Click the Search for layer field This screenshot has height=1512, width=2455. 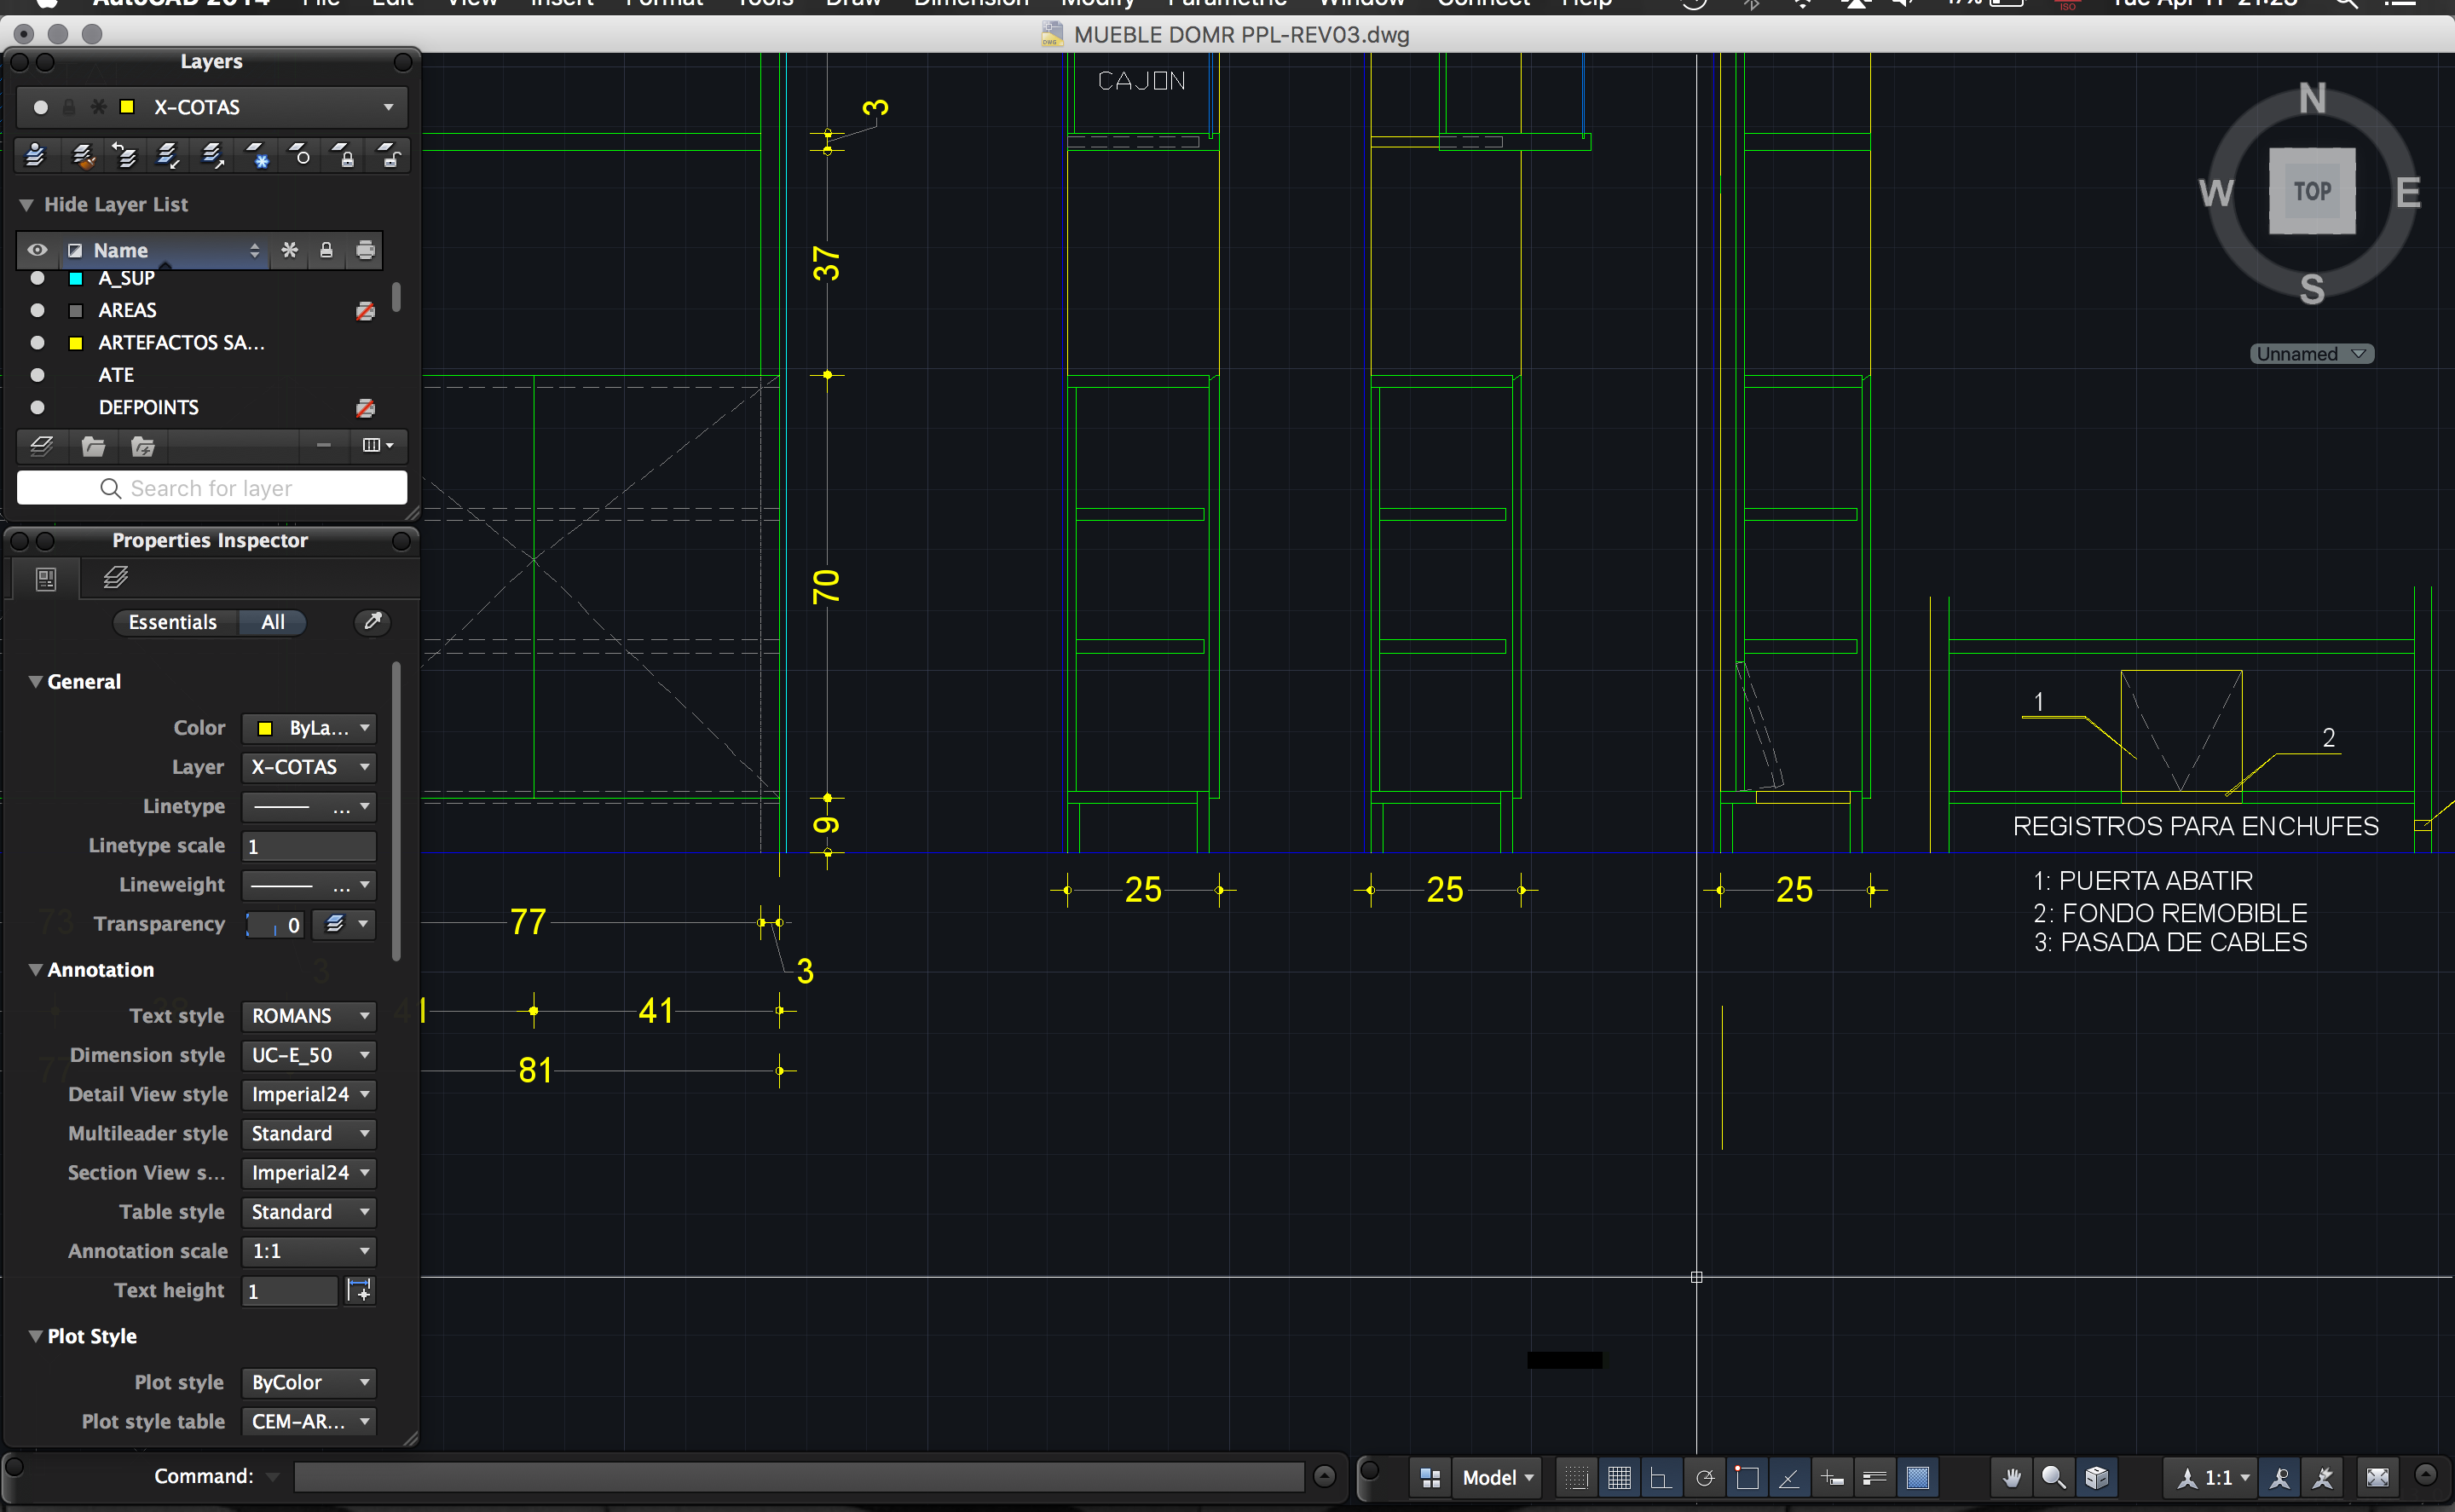[212, 488]
